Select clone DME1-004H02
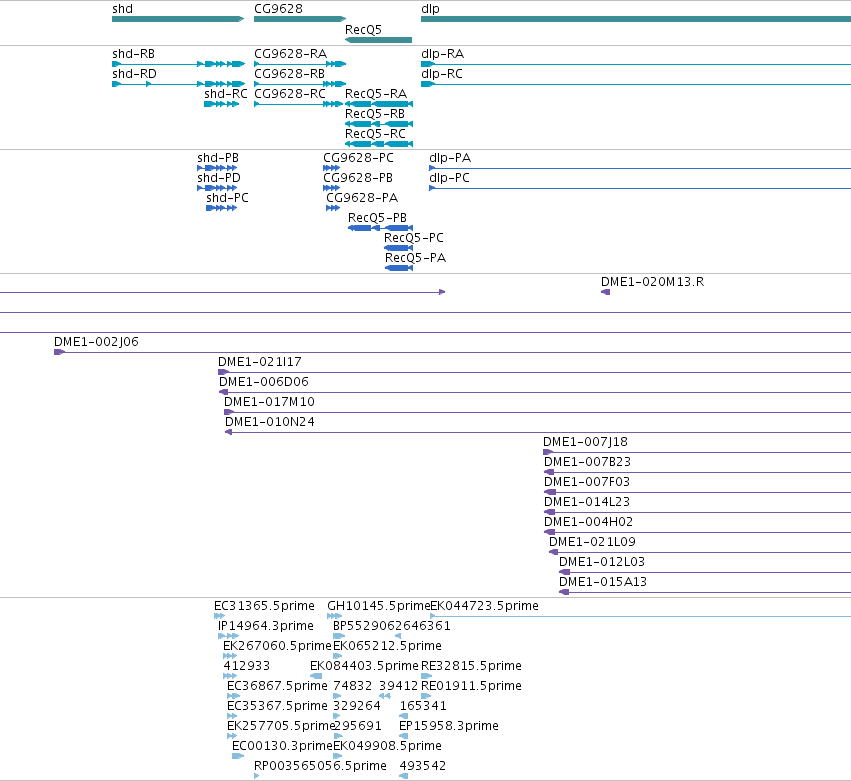 (x=588, y=523)
